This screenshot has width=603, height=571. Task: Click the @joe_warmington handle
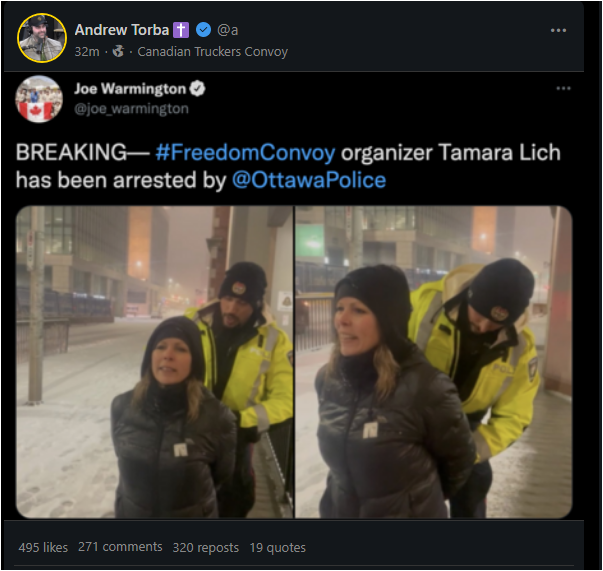click(132, 109)
